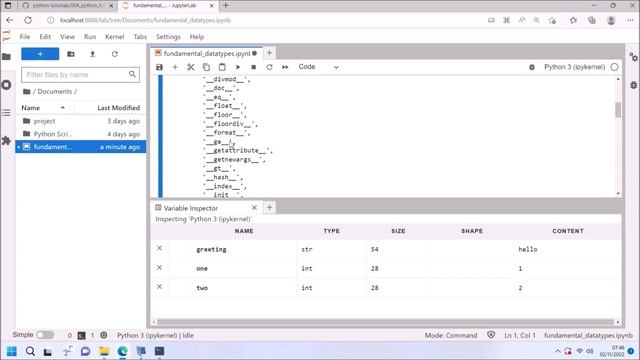Image resolution: width=640 pixels, height=360 pixels.
Task: Click the Mode: Command status item
Action: click(x=451, y=336)
